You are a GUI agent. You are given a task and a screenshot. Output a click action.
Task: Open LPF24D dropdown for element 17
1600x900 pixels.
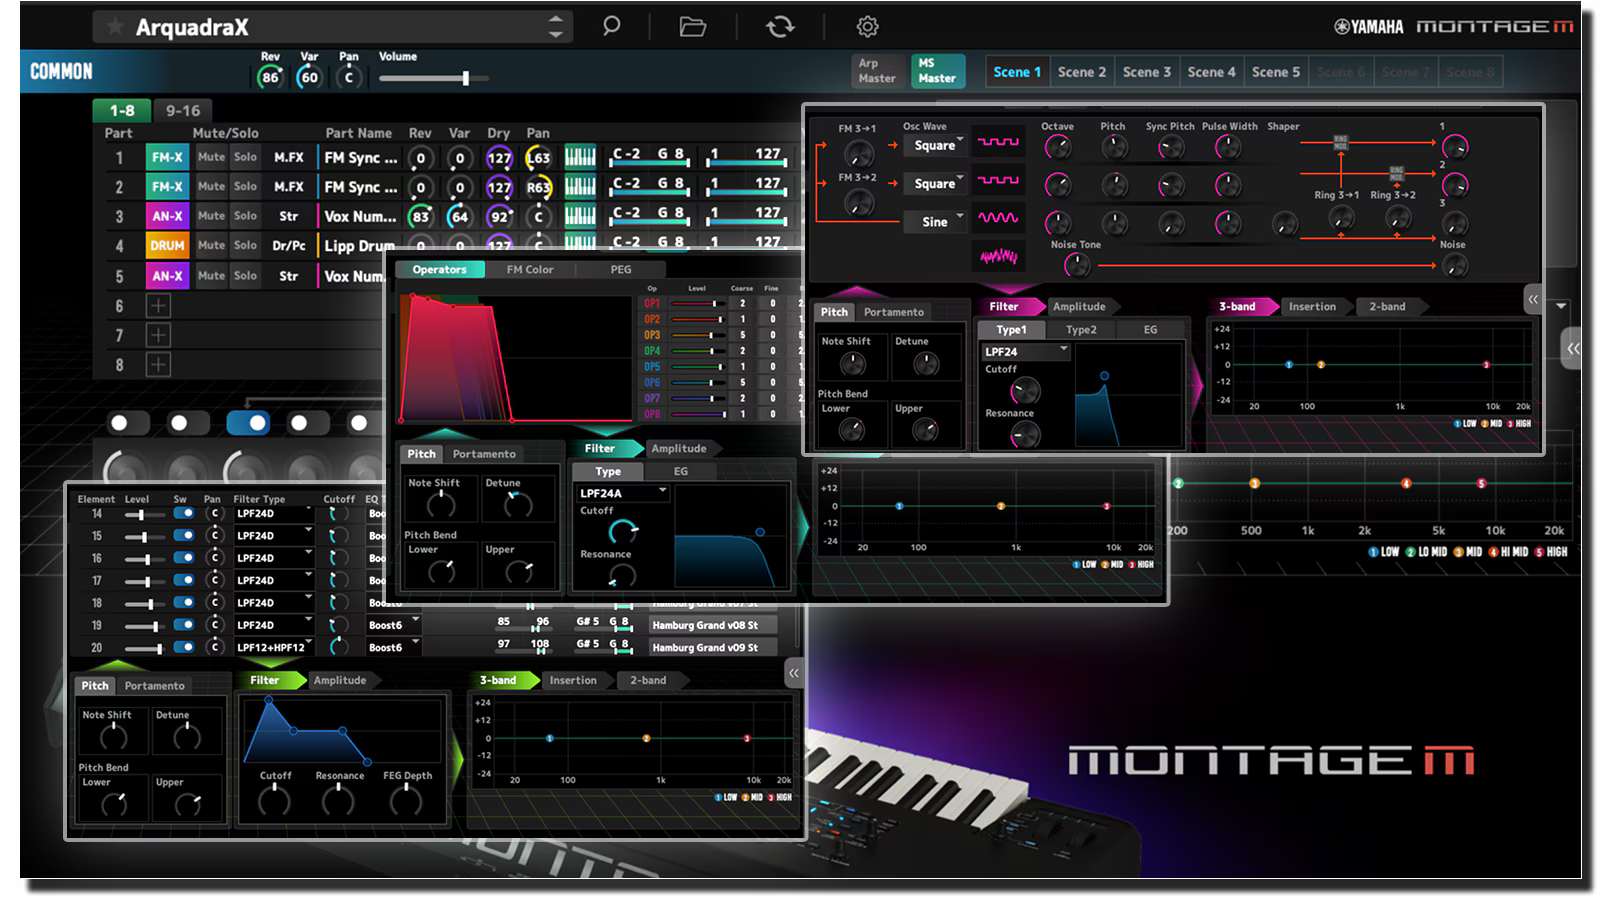tap(274, 580)
